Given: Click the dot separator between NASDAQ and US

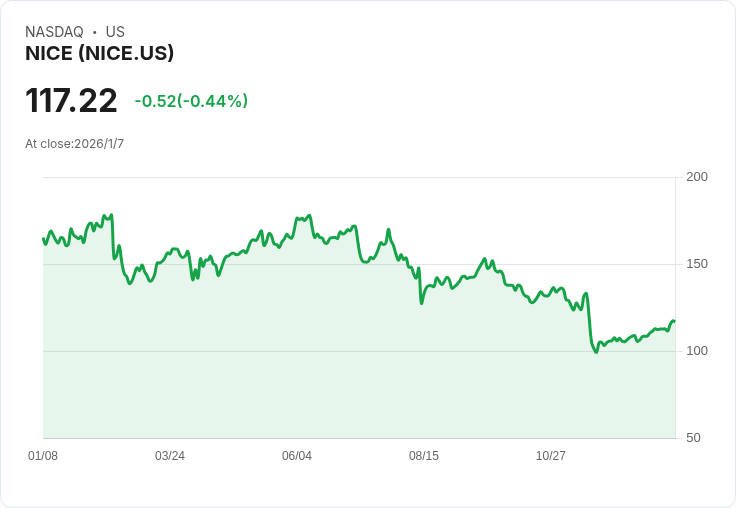Looking at the screenshot, I should pos(94,32).
